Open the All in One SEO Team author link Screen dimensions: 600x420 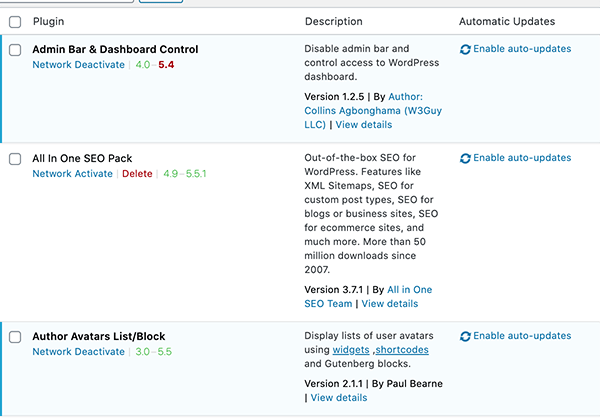[368, 297]
